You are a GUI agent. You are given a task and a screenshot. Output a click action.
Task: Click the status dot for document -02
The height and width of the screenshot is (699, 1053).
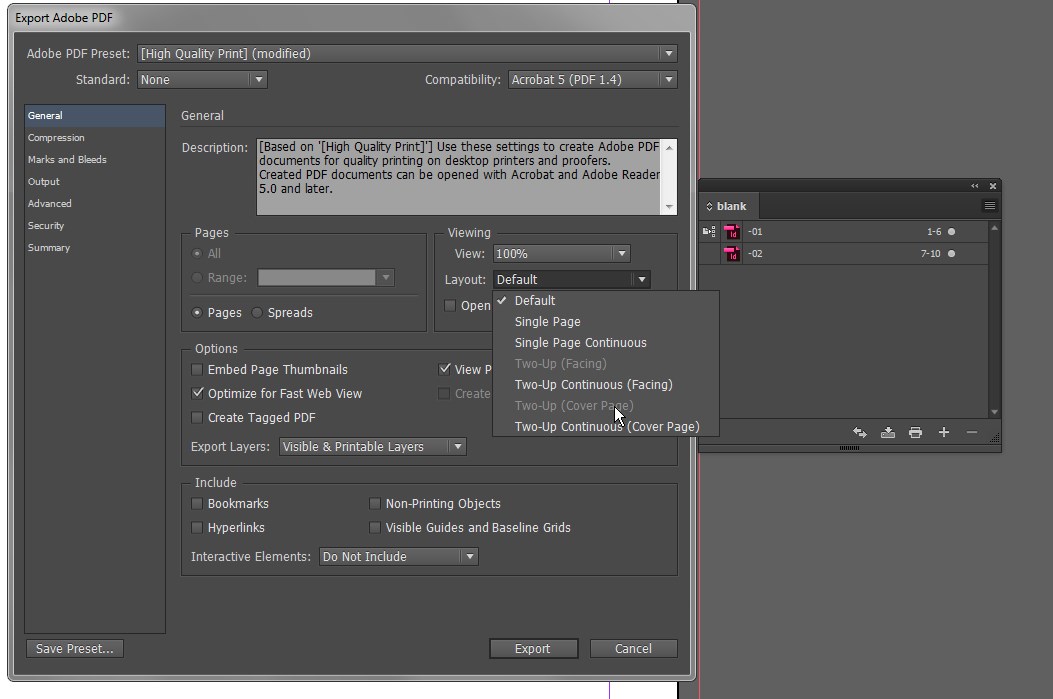coord(952,254)
